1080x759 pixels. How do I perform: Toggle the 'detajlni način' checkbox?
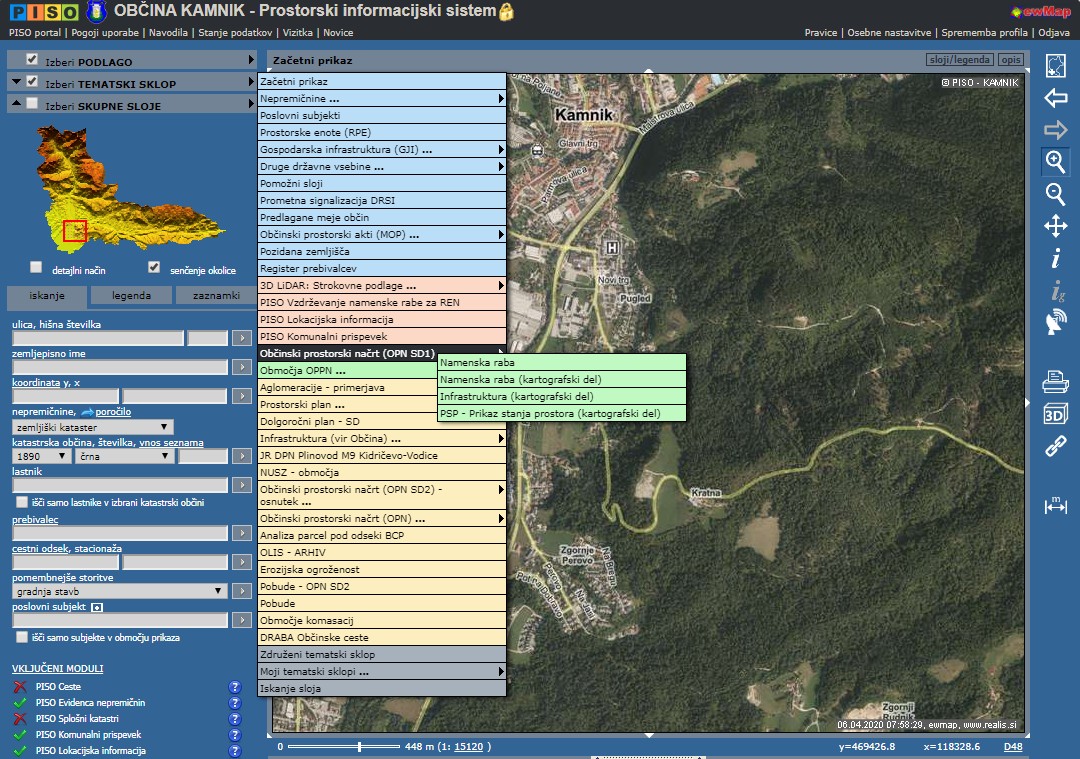pos(37,268)
